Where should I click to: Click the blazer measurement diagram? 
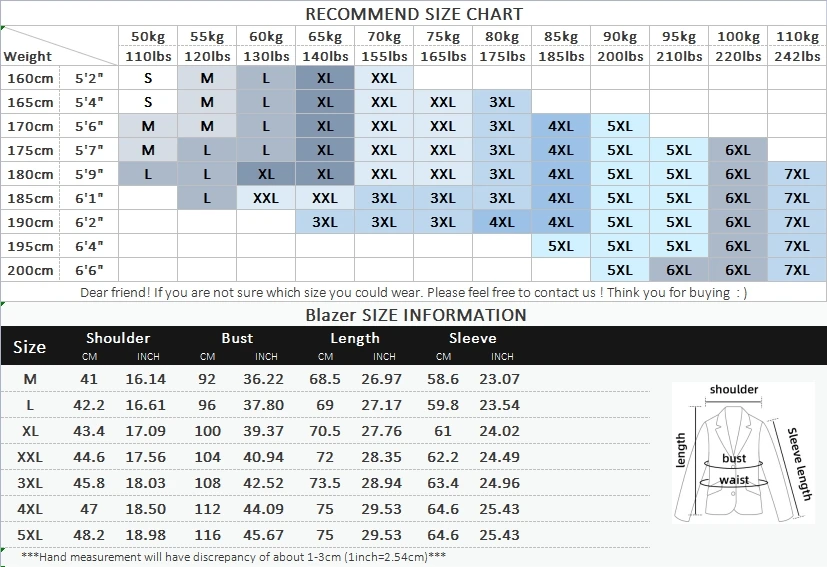[743, 453]
